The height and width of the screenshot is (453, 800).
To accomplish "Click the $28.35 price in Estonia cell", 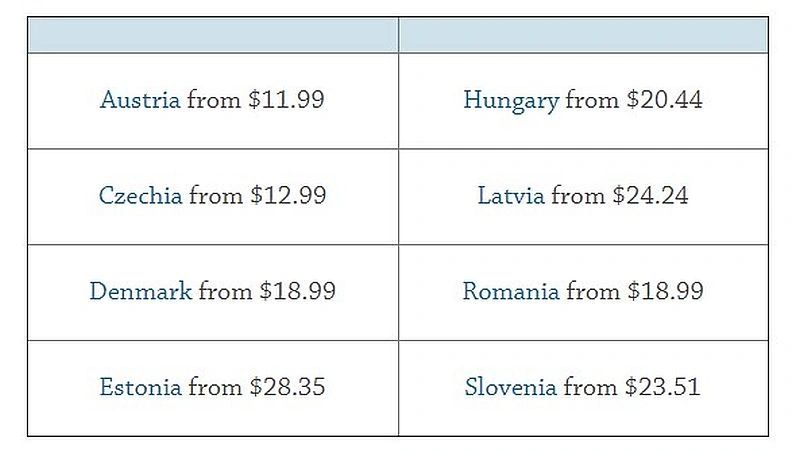I will pos(287,387).
